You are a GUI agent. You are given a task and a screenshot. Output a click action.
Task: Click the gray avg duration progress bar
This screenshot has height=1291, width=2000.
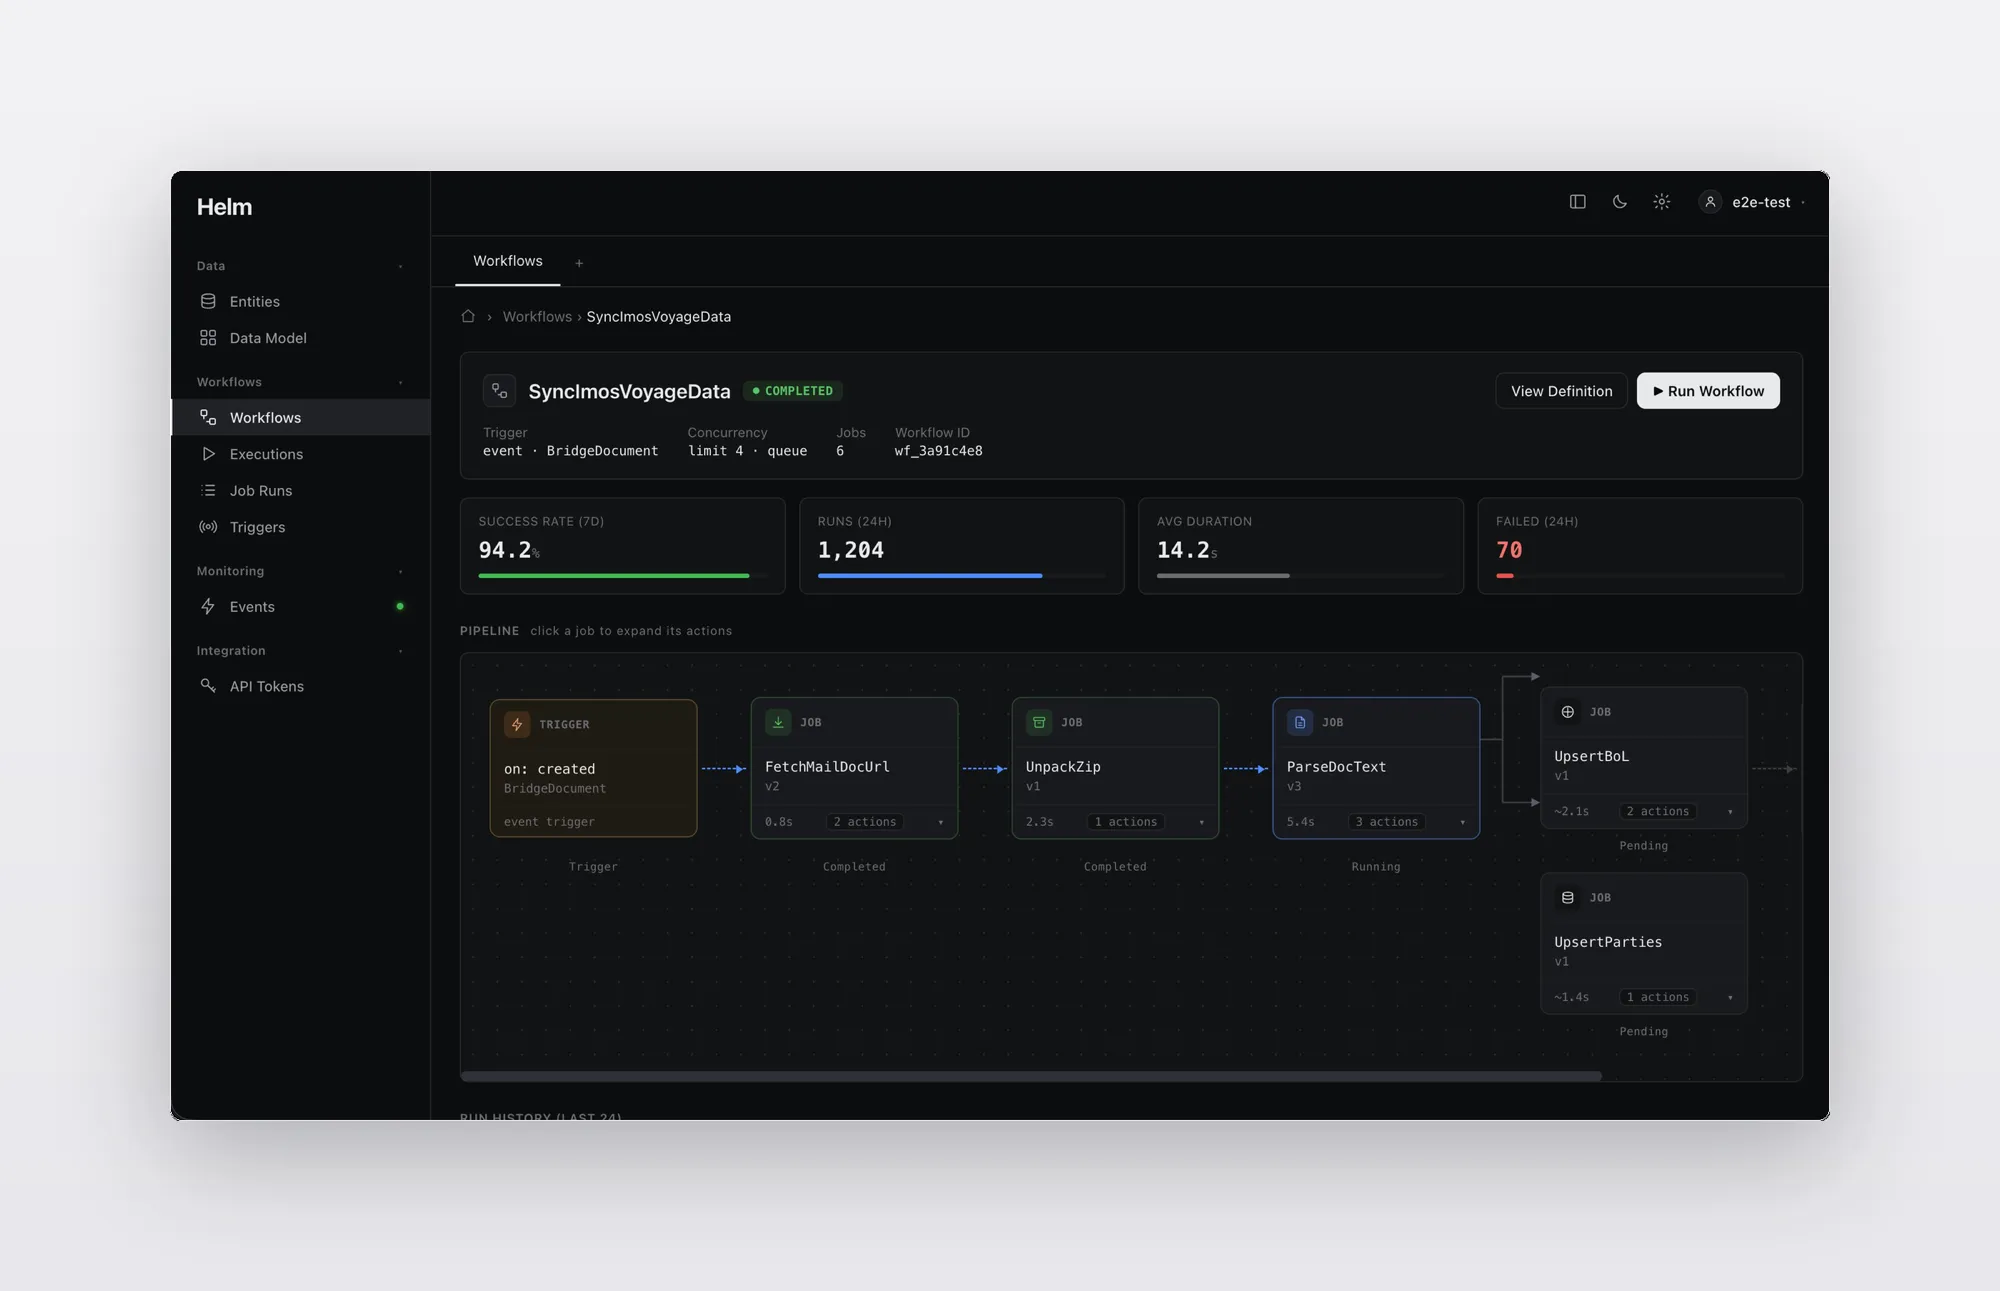point(1223,576)
